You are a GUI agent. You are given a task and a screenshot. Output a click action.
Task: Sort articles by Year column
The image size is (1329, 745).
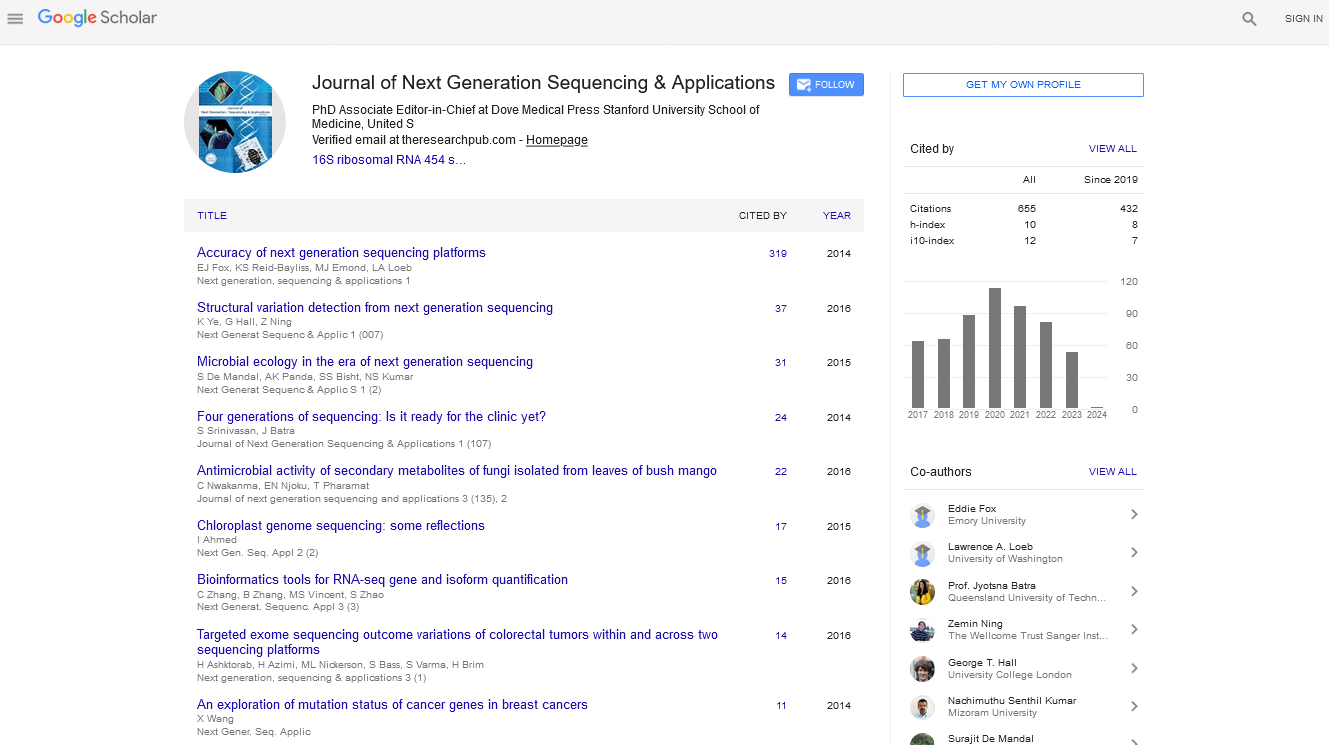click(x=836, y=216)
